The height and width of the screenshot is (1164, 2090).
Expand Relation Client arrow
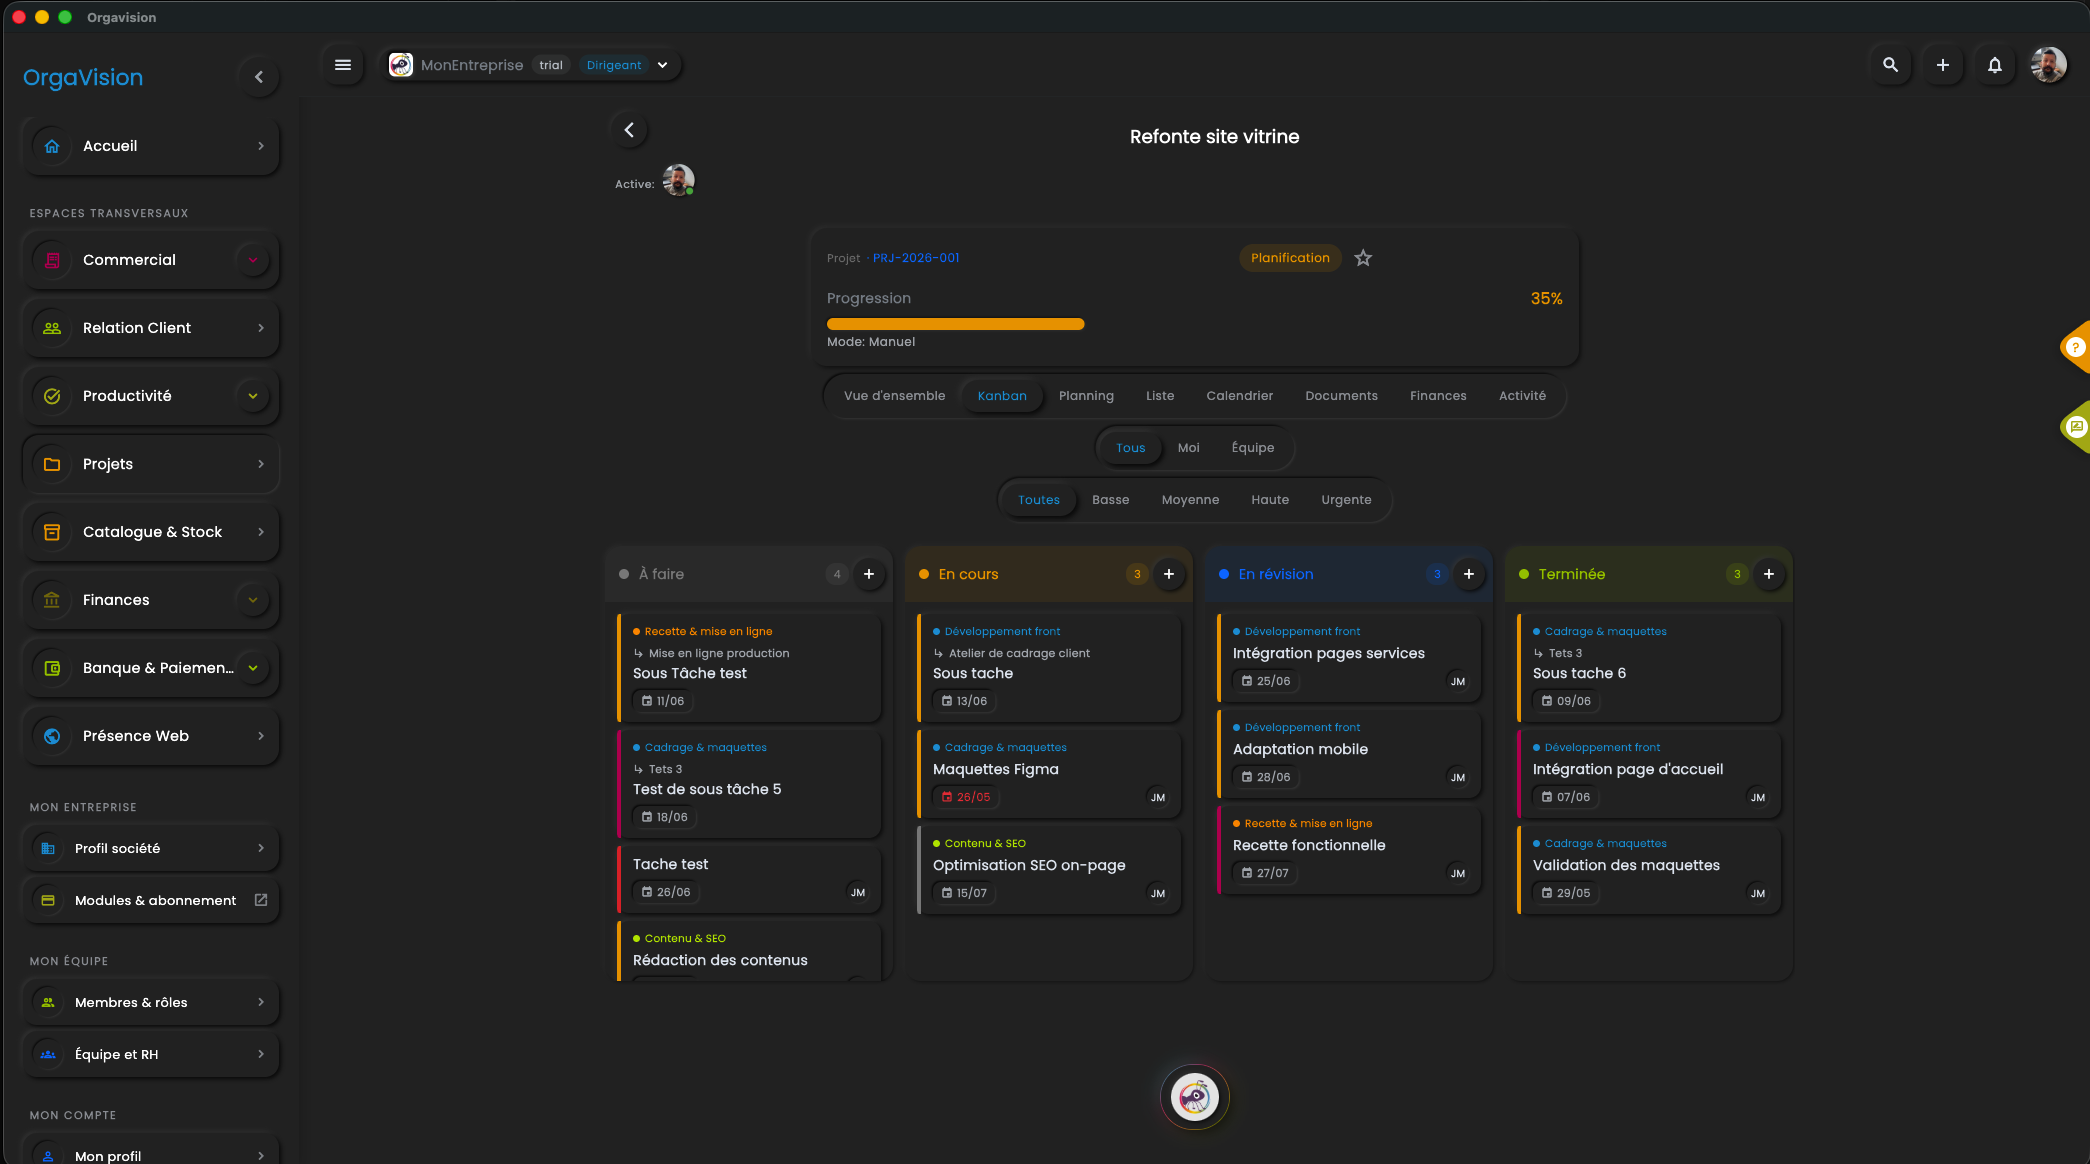261,328
